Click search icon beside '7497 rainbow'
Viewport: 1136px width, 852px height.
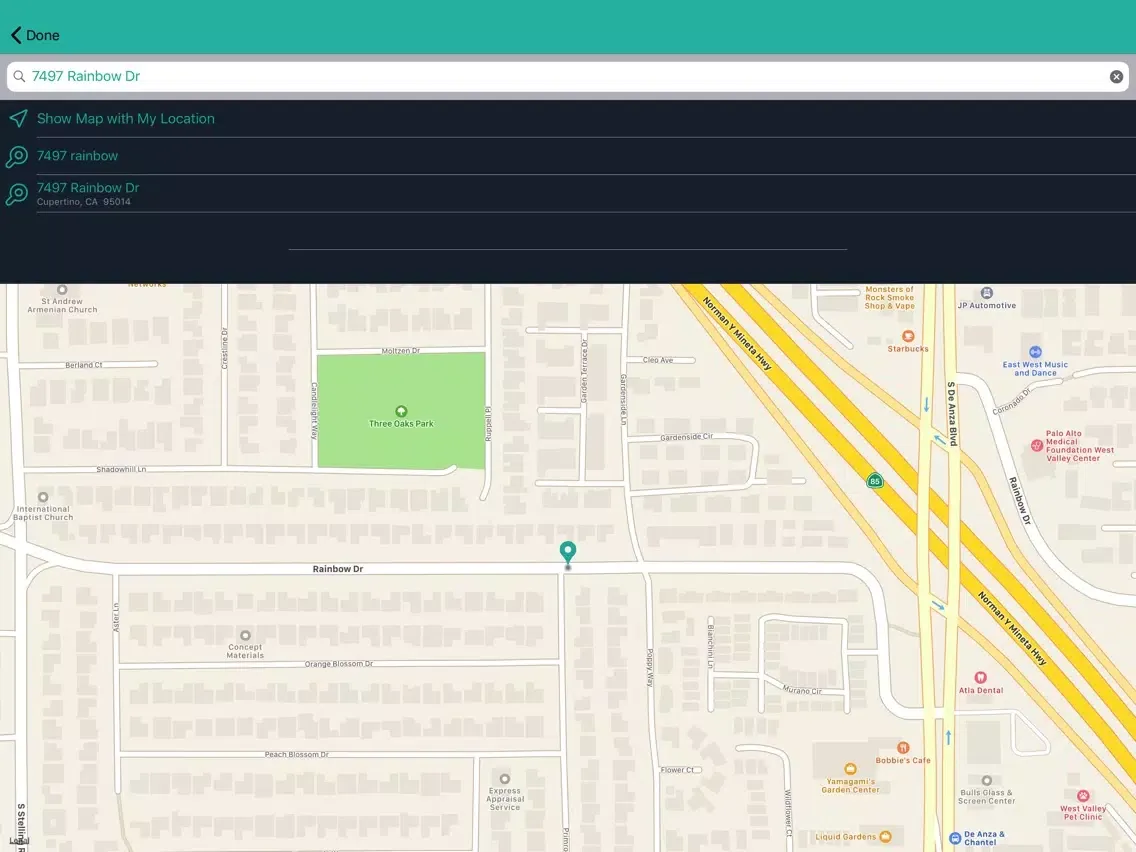(x=17, y=156)
